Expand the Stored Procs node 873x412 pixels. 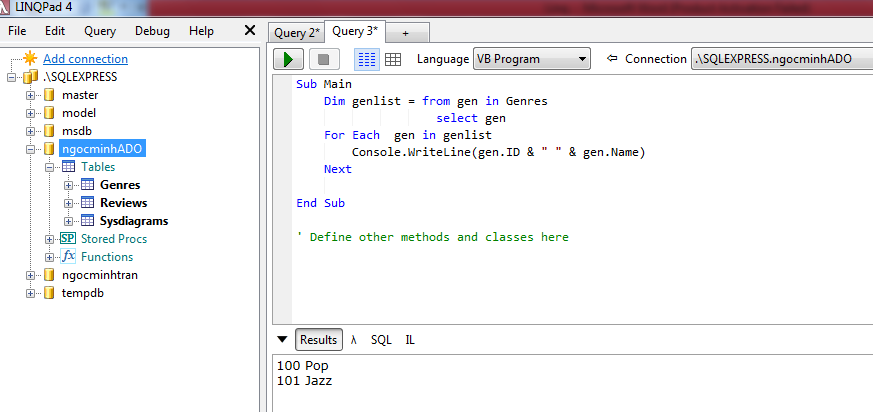[50, 239]
